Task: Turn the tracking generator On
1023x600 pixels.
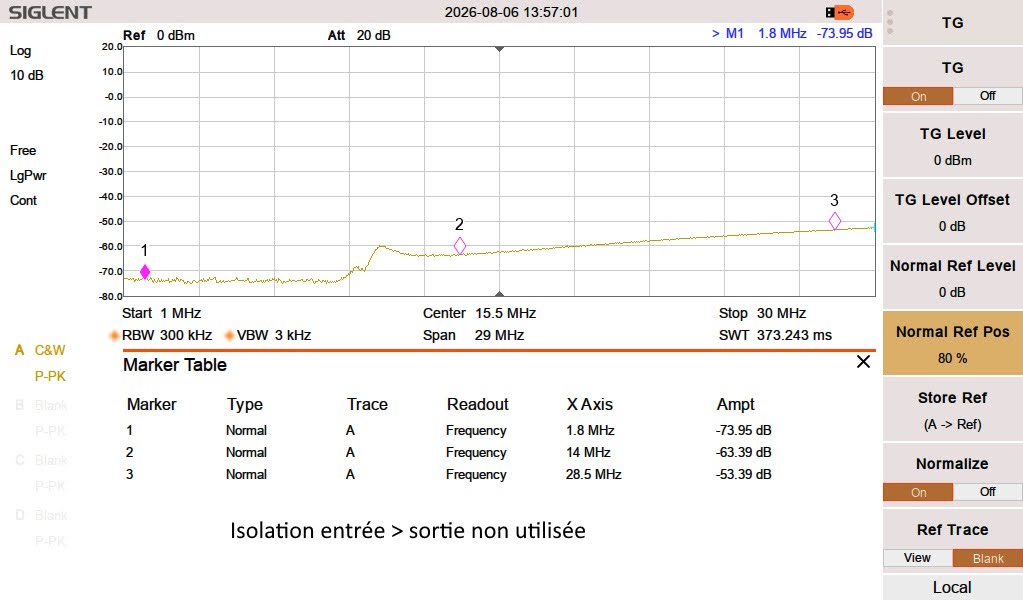Action: pyautogui.click(x=918, y=97)
